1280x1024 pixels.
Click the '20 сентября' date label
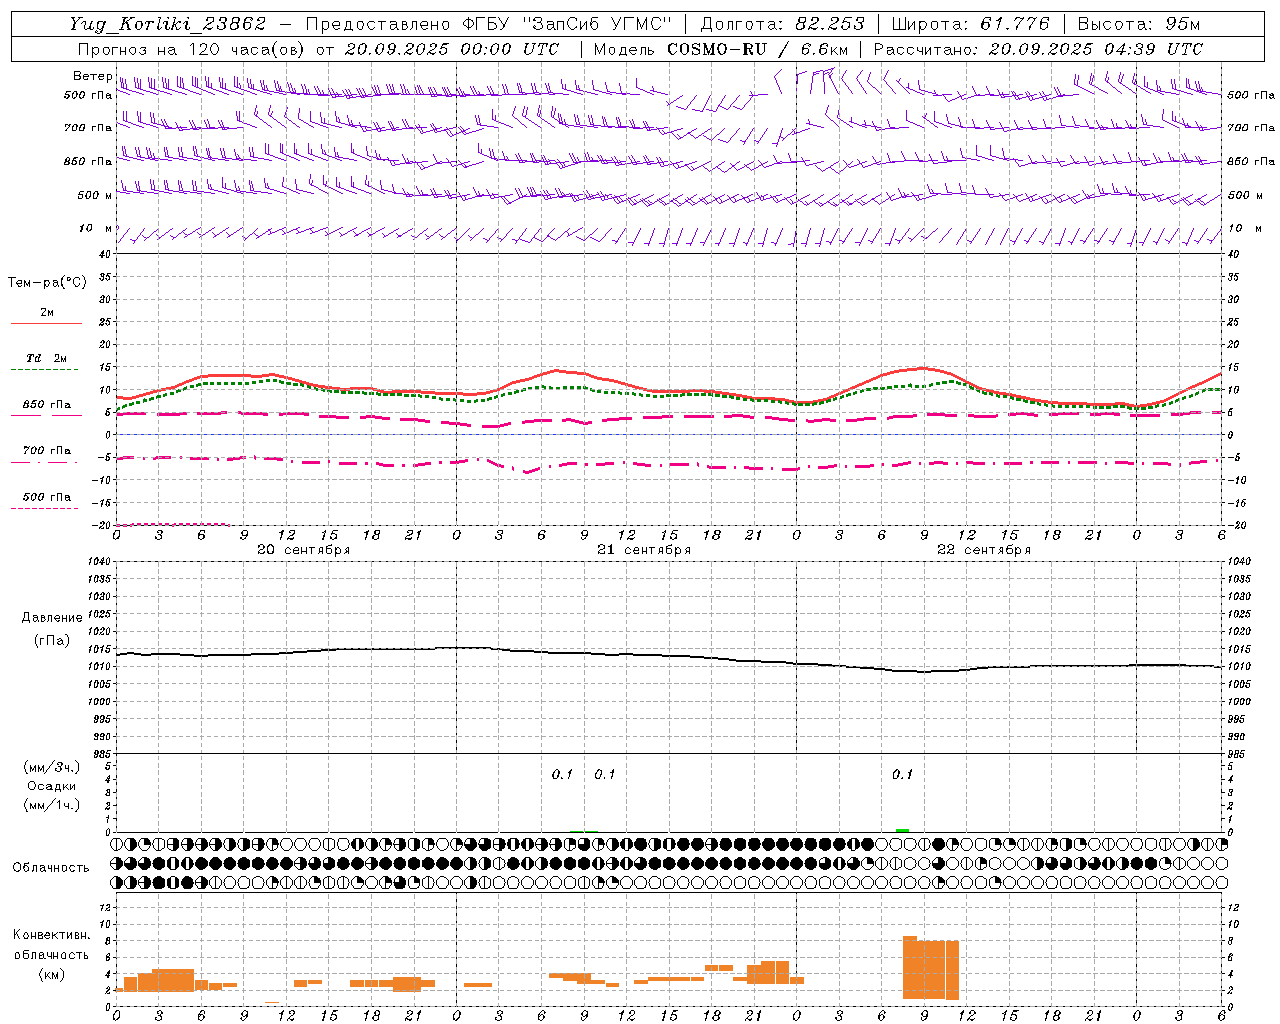point(304,550)
